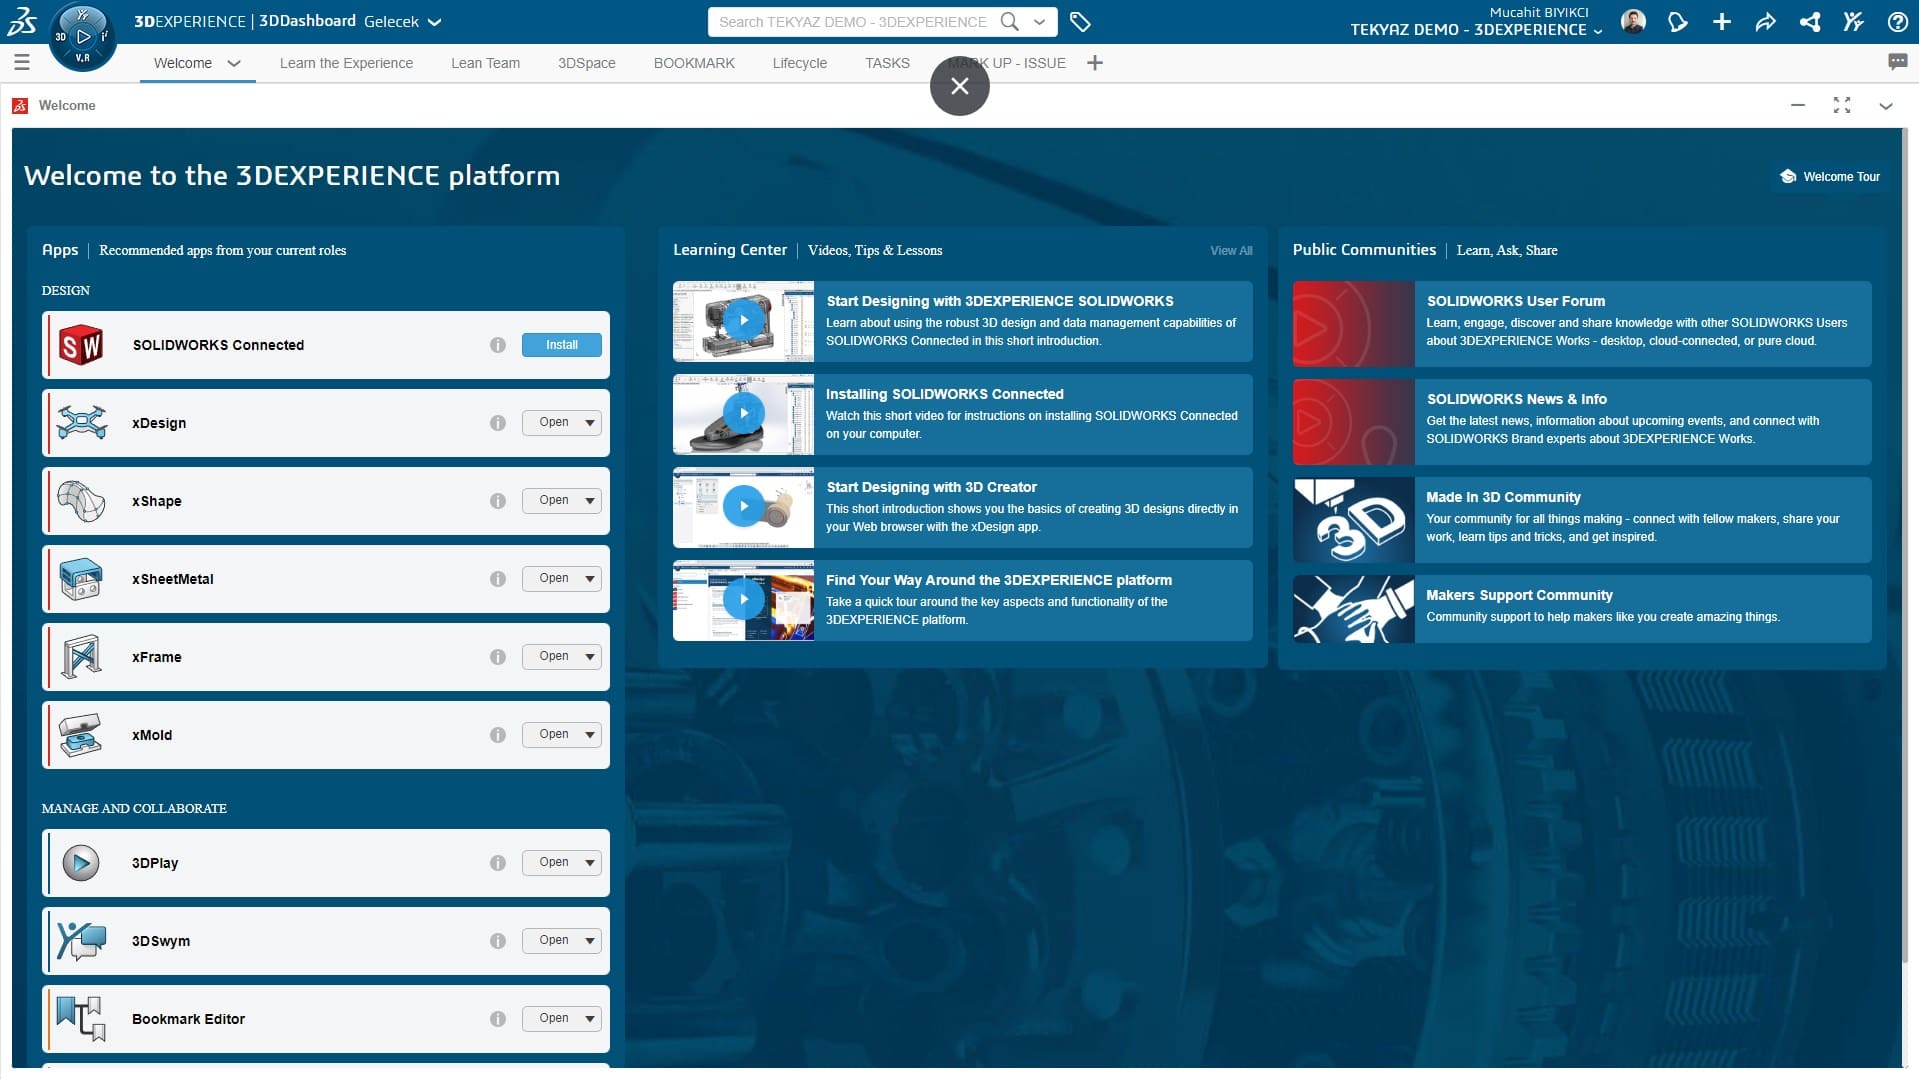This screenshot has width=1919, height=1079.
Task: Expand the 3DPlay Open dropdown arrow
Action: tap(590, 863)
